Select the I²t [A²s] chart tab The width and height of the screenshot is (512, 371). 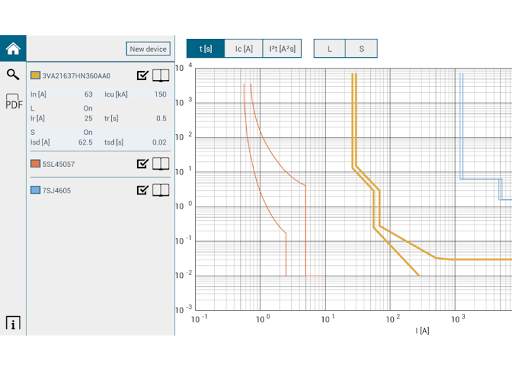coord(282,49)
